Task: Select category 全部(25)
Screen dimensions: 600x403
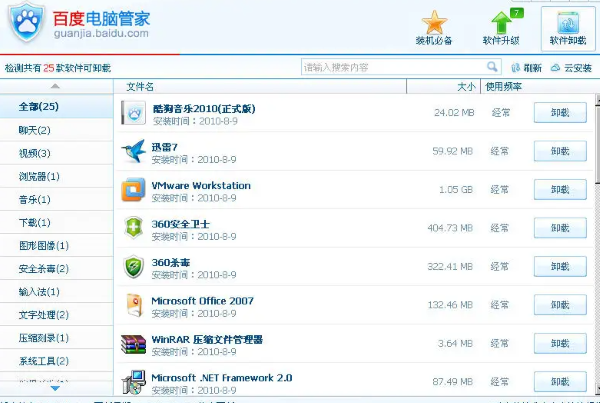Action: click(x=57, y=106)
